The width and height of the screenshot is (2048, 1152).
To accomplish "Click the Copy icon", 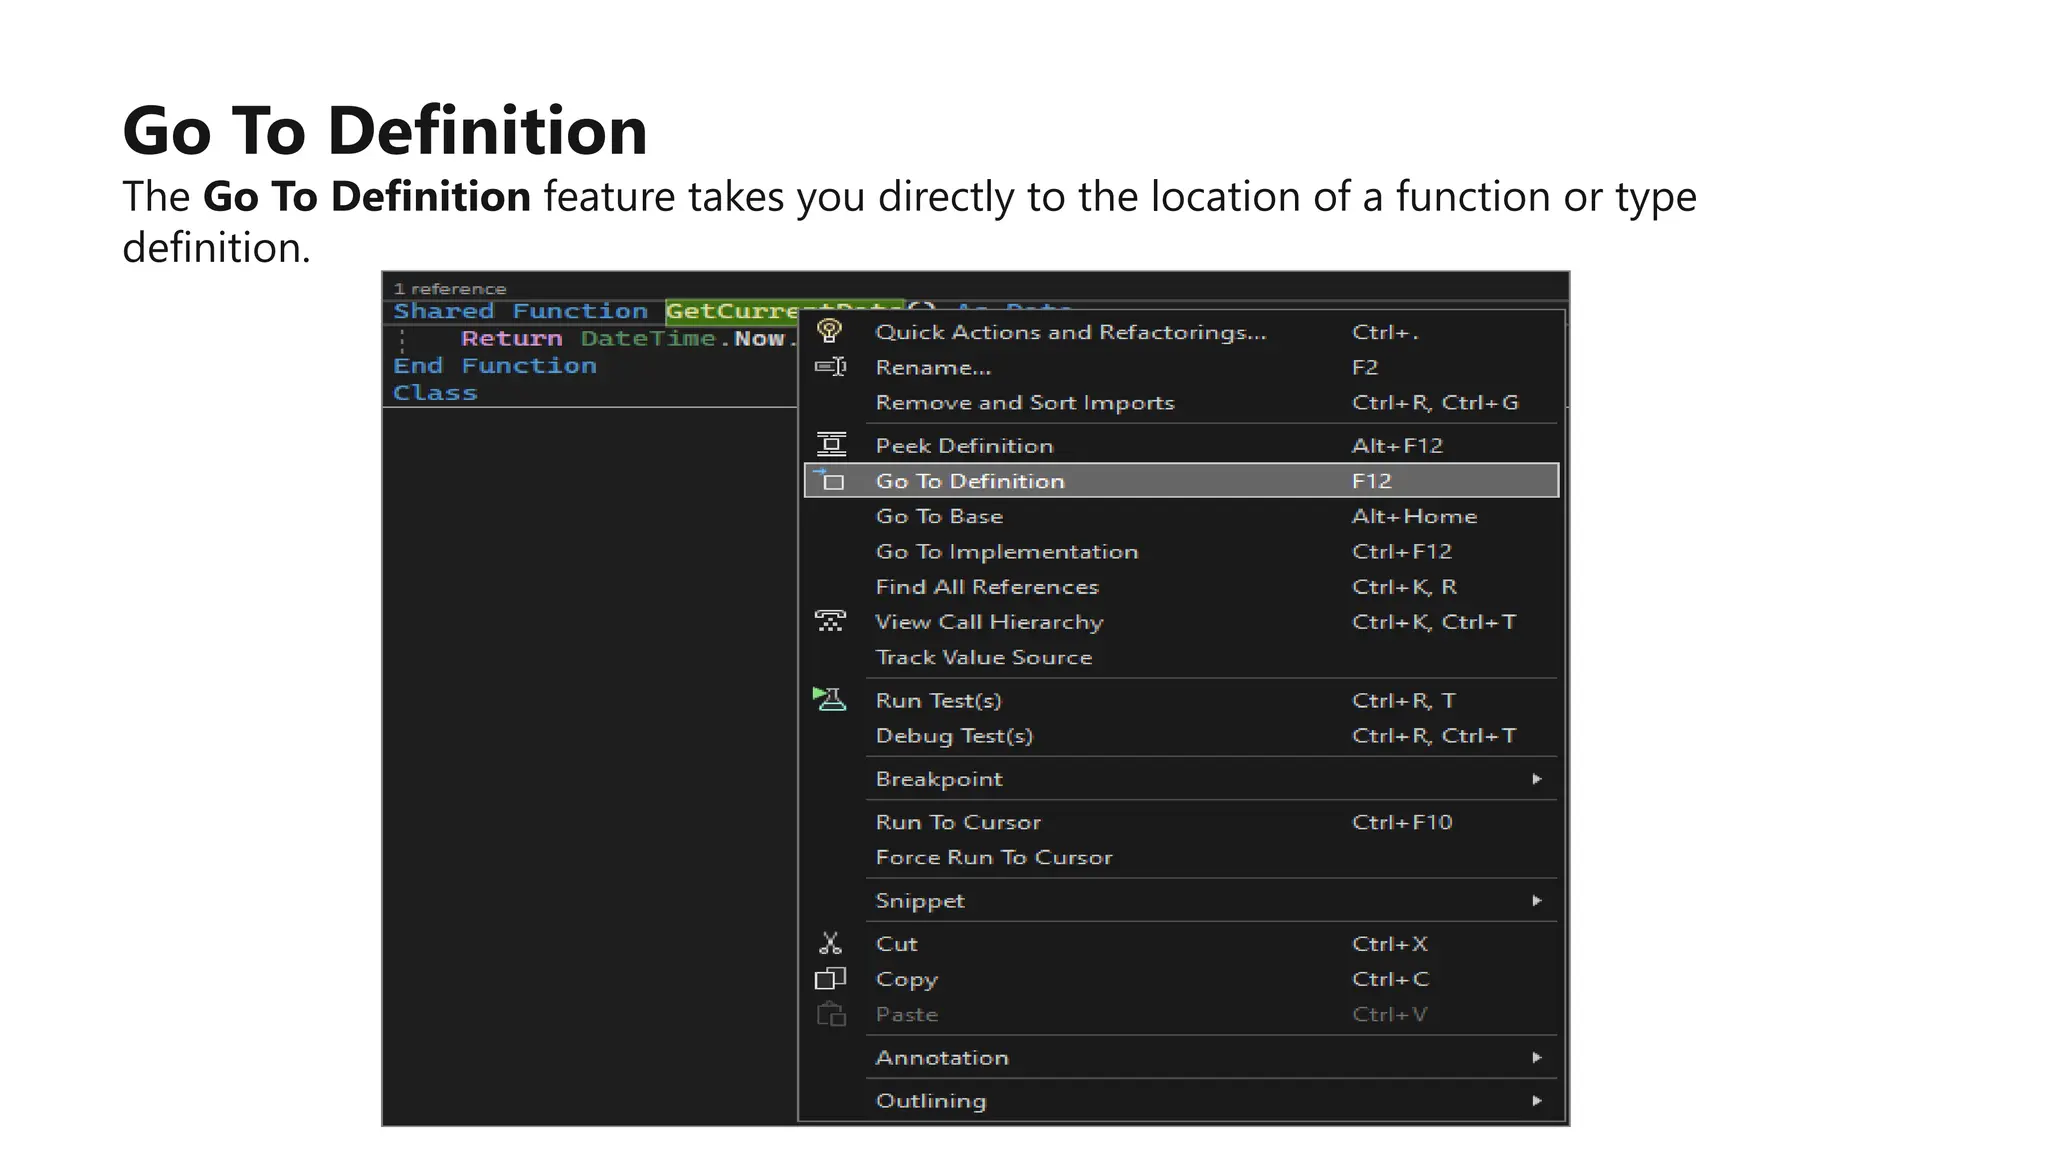I will point(830,978).
